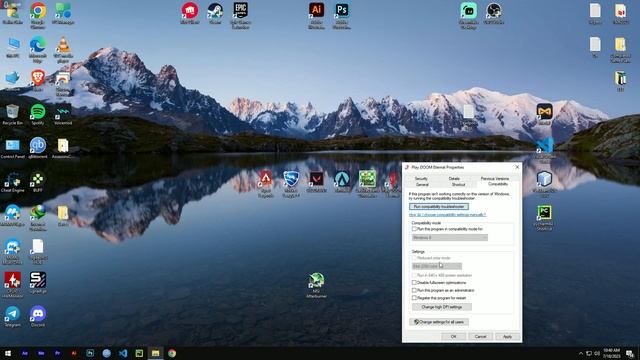Select PyCharm desktop shortcut
The image size is (640, 360).
tap(544, 218)
